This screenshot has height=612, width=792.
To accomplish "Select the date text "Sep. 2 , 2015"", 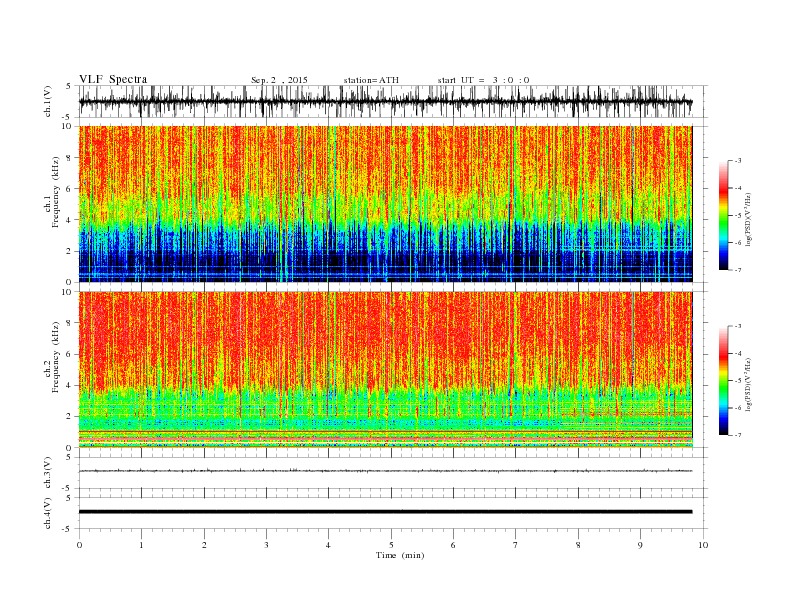I will point(279,80).
